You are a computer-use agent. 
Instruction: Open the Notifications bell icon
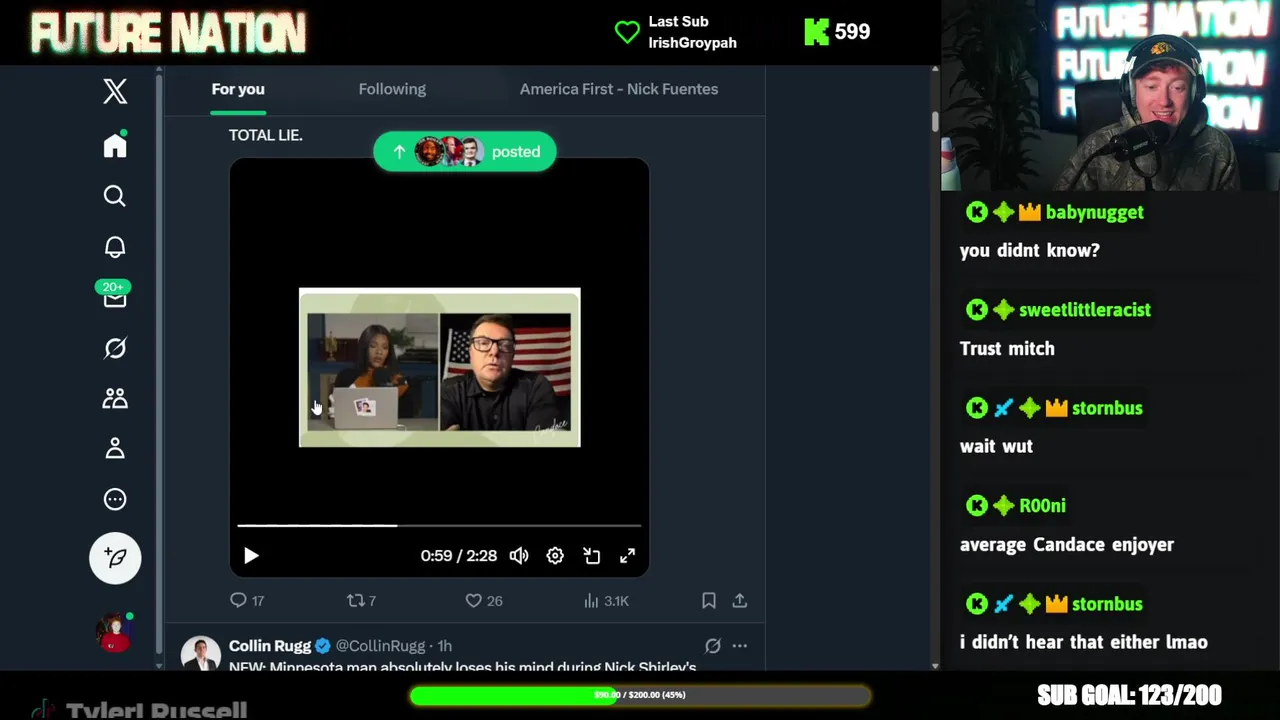click(115, 247)
